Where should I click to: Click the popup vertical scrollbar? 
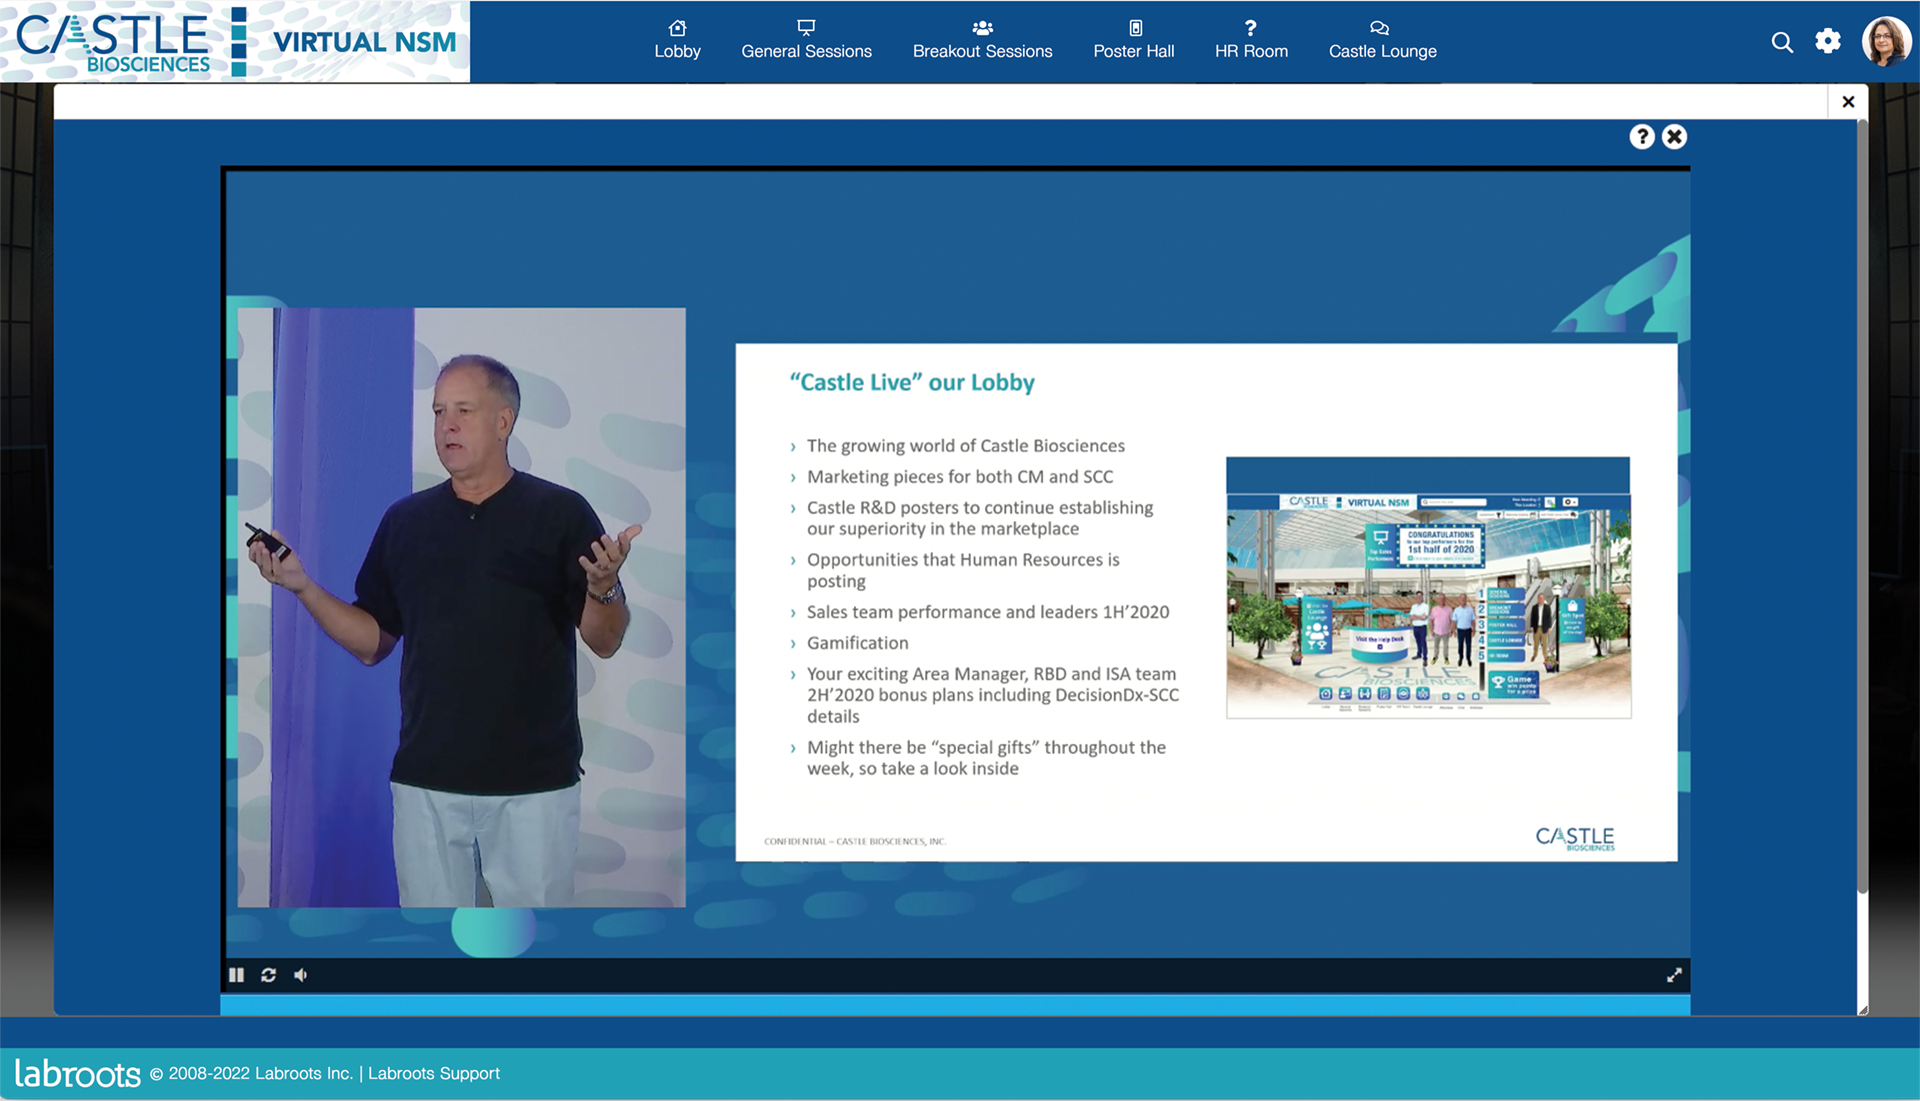click(x=1862, y=506)
